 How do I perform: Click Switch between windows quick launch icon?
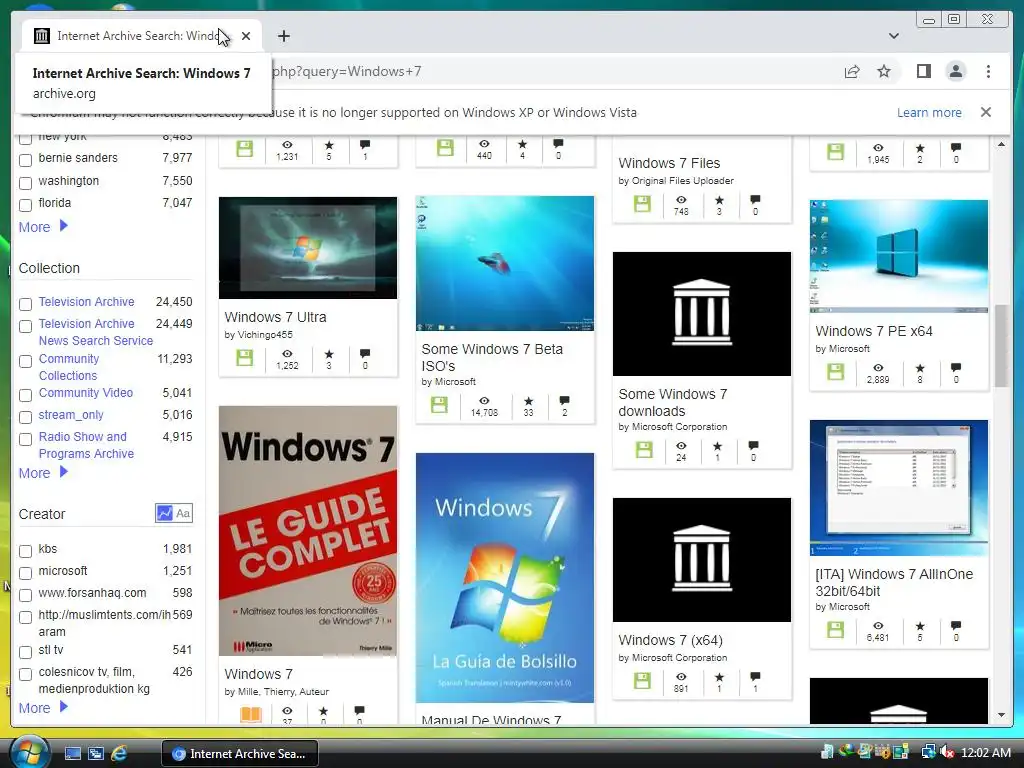click(95, 753)
